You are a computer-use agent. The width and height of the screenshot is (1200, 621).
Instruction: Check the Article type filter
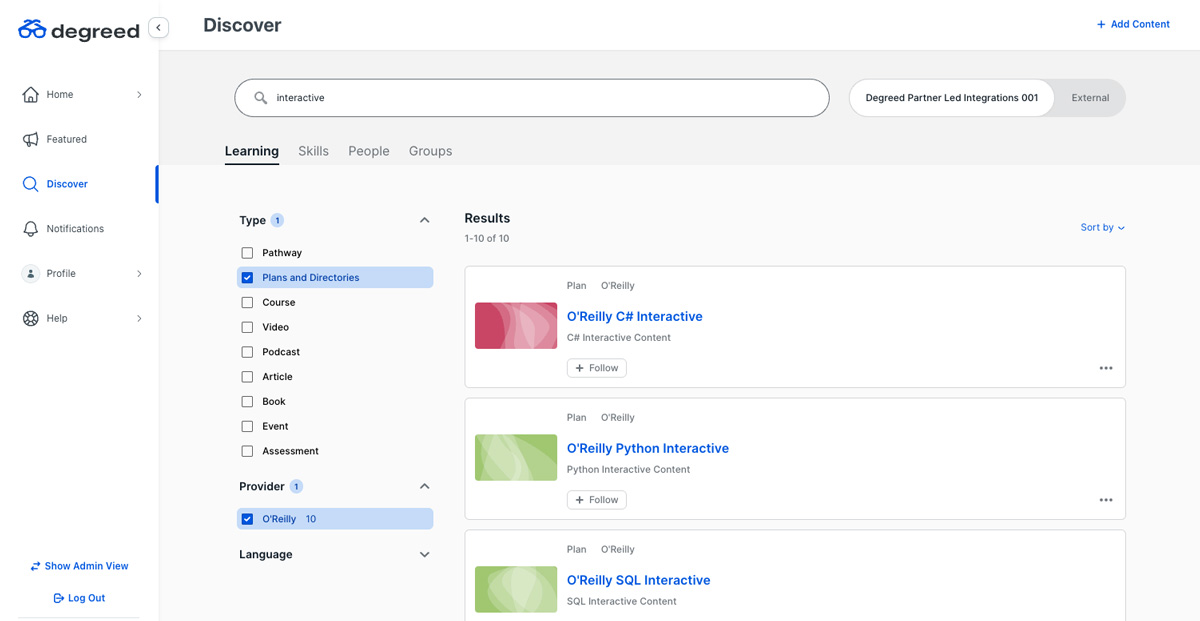click(247, 377)
